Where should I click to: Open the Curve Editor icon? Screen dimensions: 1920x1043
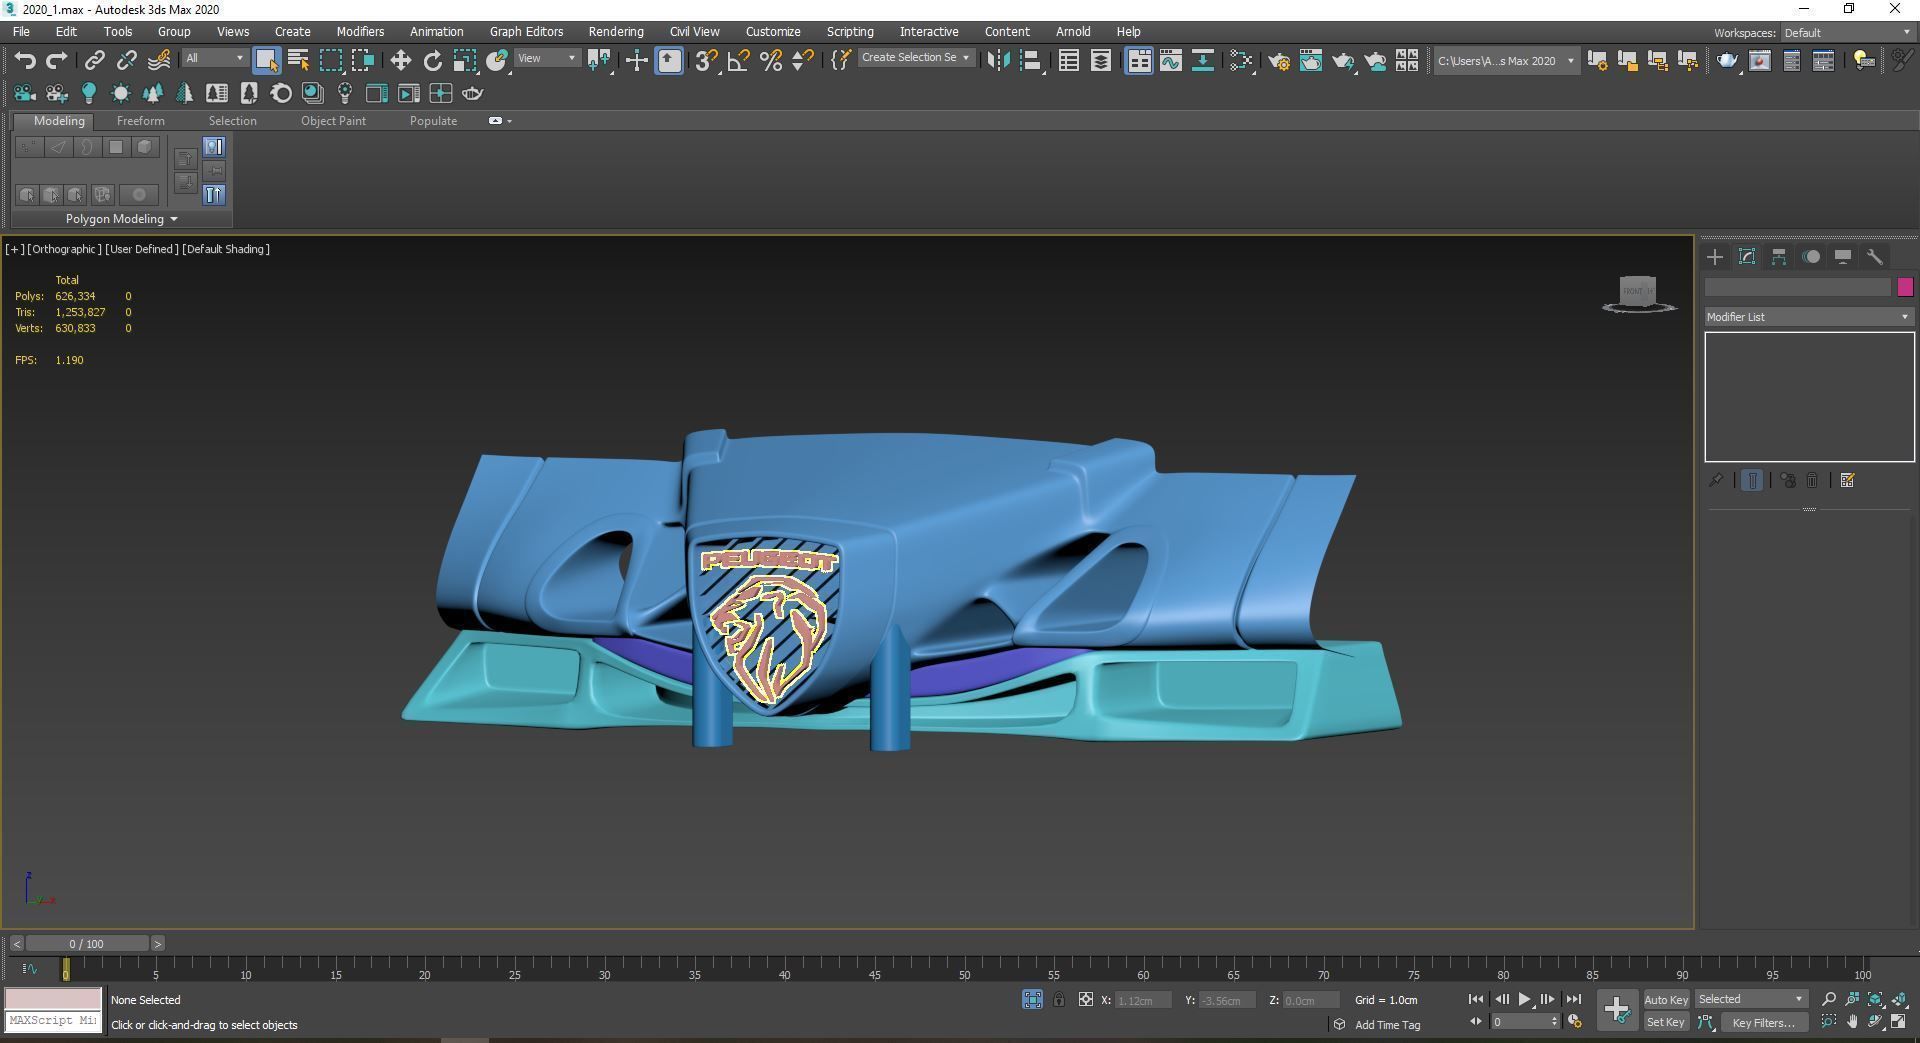pyautogui.click(x=1171, y=61)
